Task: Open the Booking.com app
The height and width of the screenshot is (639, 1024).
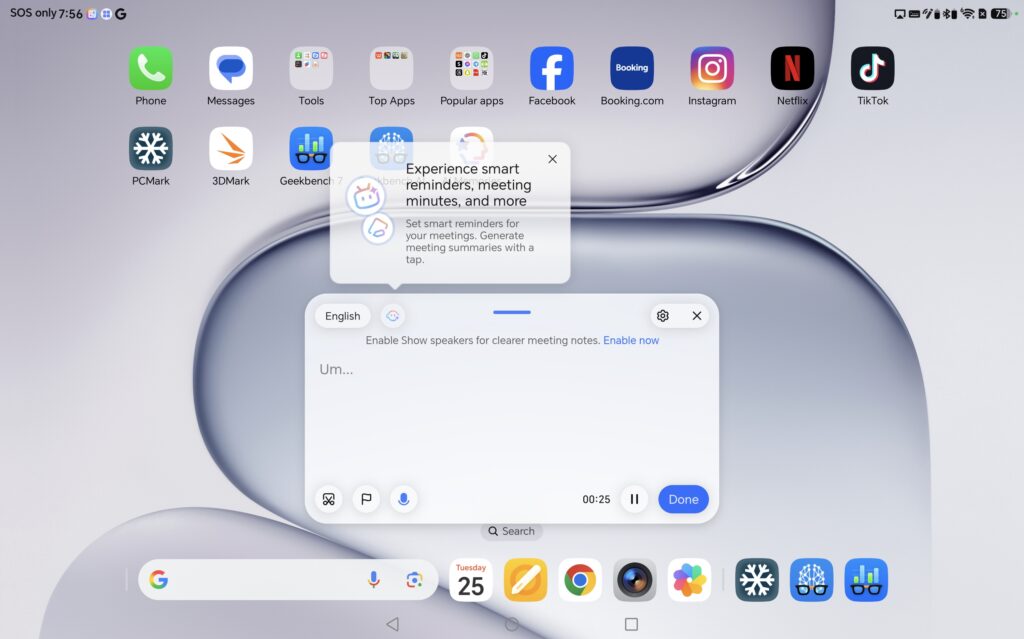Action: [x=632, y=68]
